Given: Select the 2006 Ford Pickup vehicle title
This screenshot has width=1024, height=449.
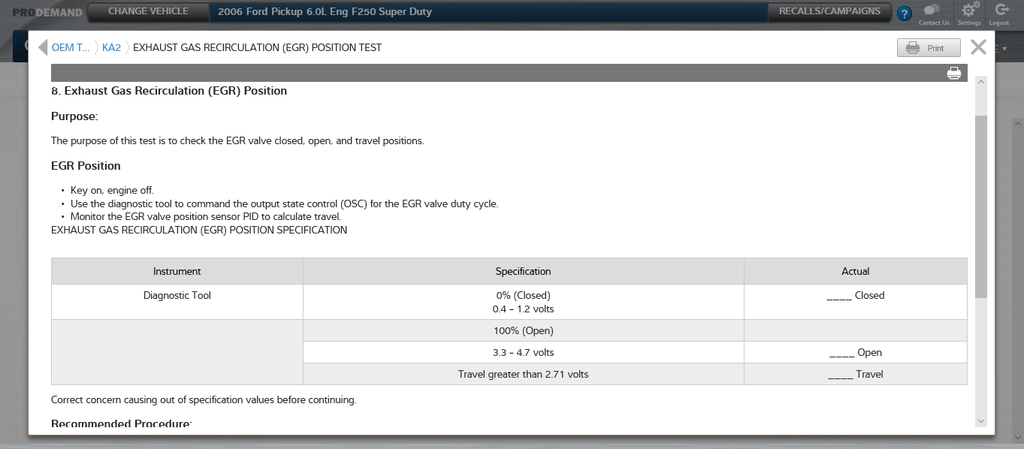Looking at the screenshot, I should 325,12.
